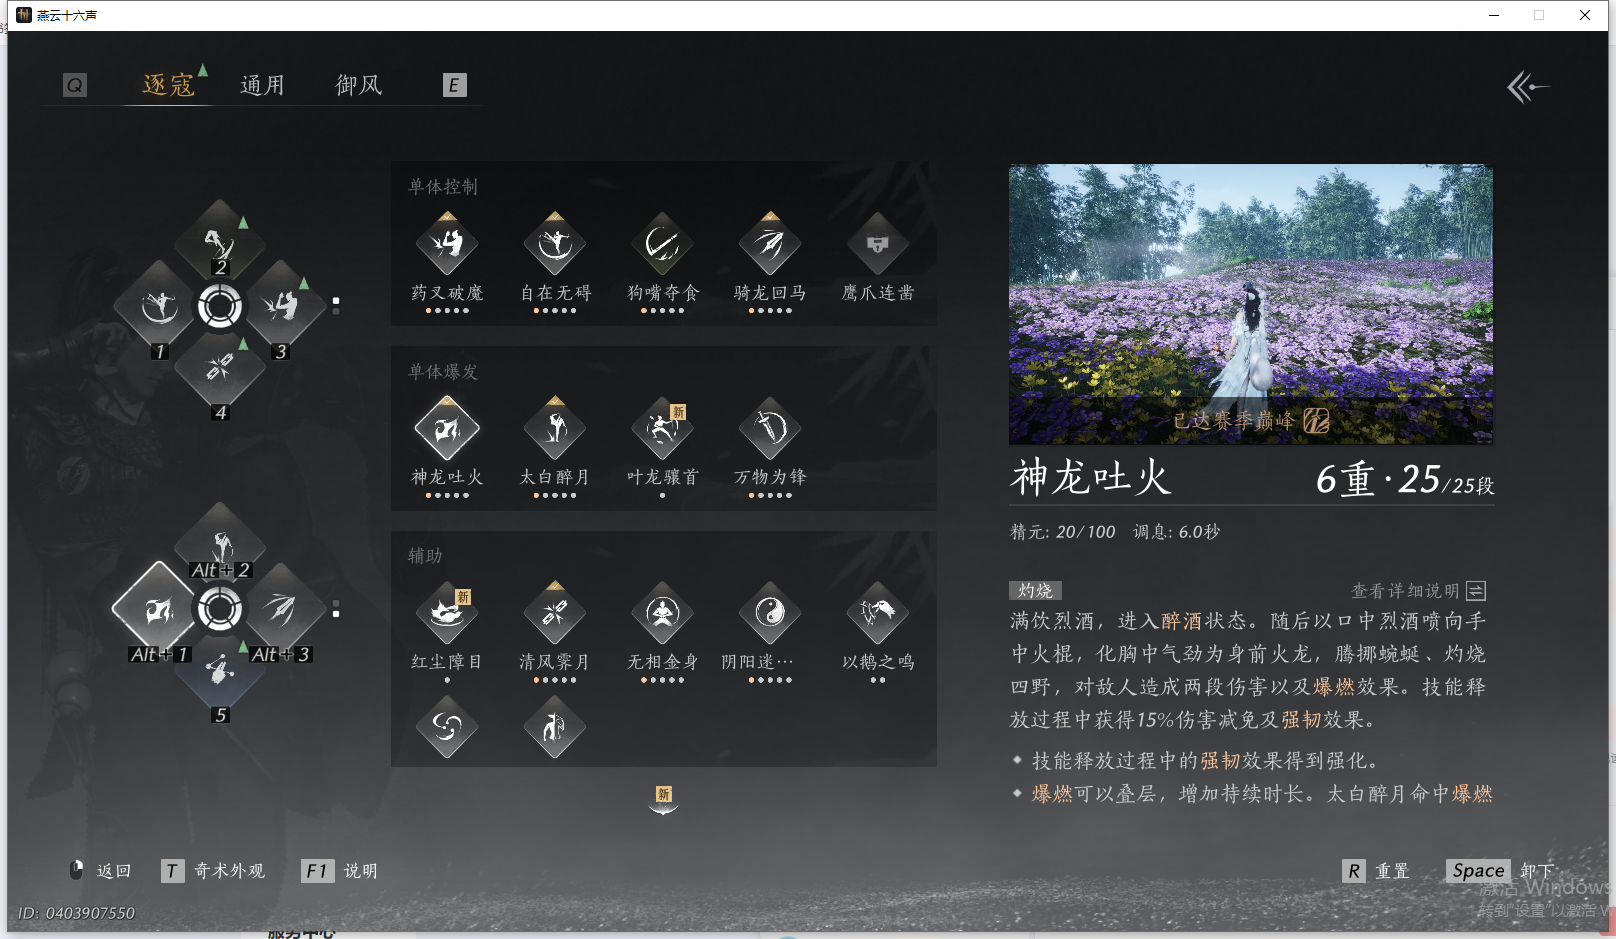1616x939 pixels.
Task: Select the 狗嘴夺食 skill icon
Action: [662, 244]
